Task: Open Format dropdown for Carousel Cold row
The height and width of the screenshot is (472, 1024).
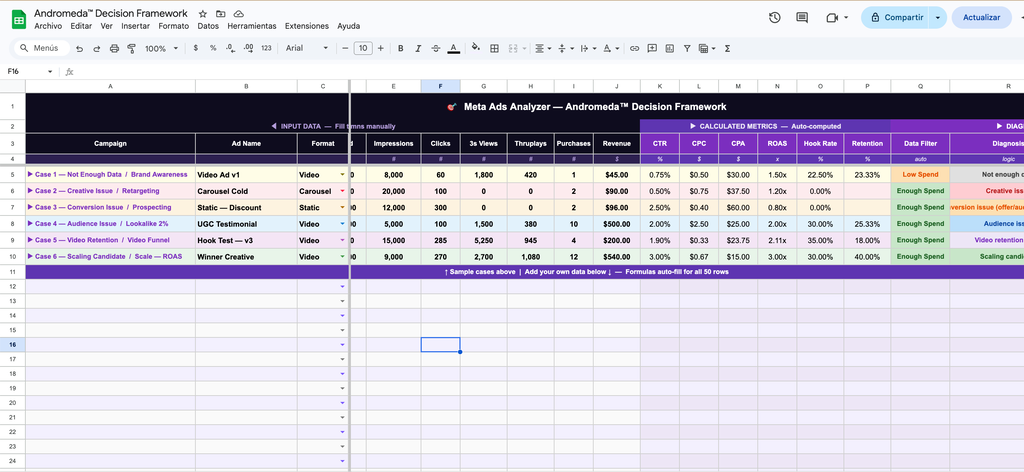Action: tap(342, 191)
